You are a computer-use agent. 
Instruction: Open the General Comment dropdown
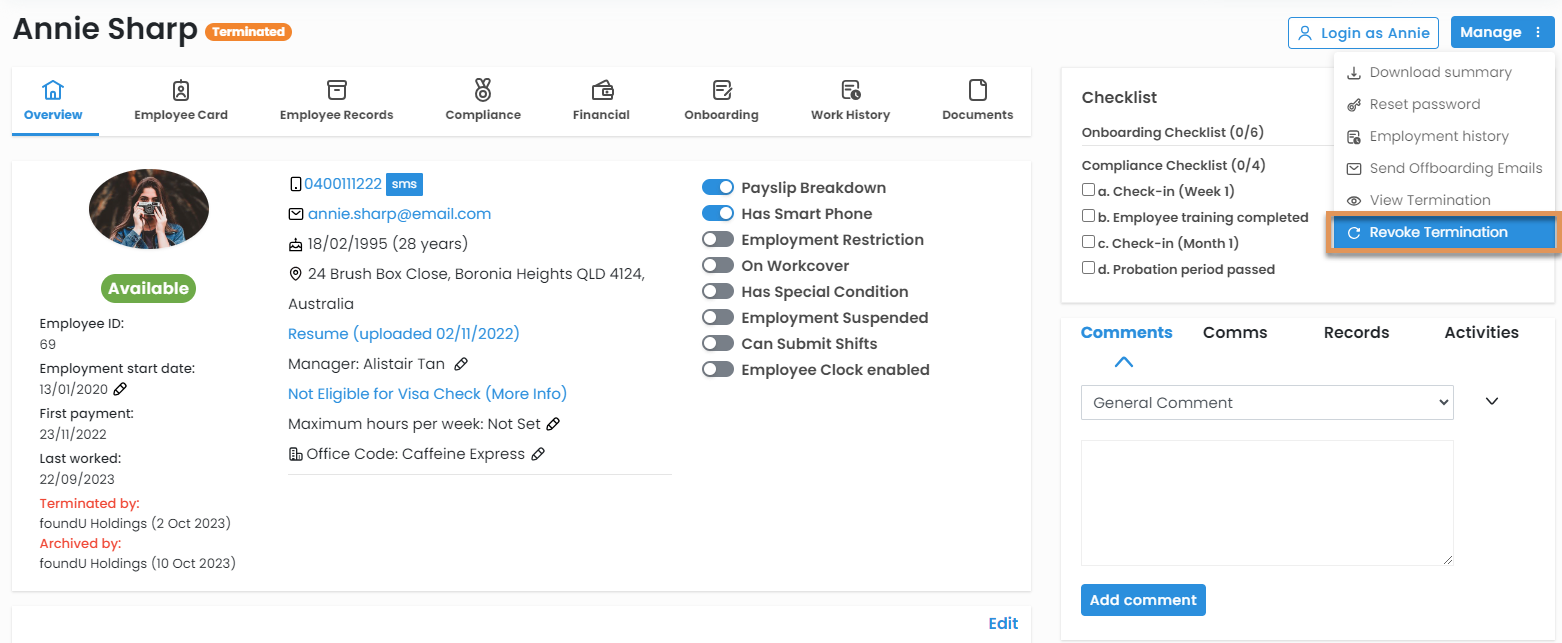pos(1266,403)
